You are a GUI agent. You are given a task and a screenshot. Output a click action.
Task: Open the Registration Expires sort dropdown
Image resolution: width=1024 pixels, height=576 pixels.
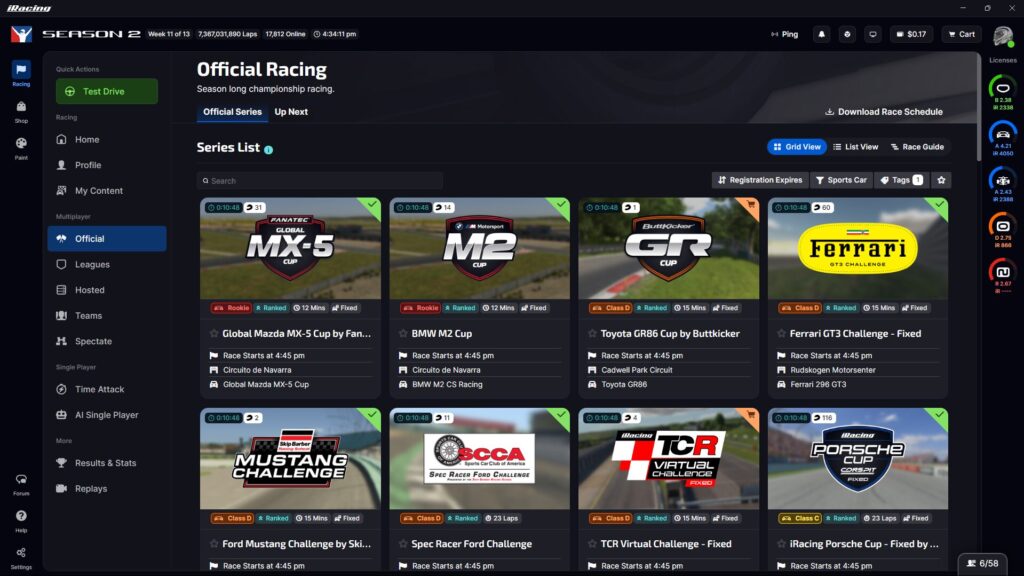(760, 180)
